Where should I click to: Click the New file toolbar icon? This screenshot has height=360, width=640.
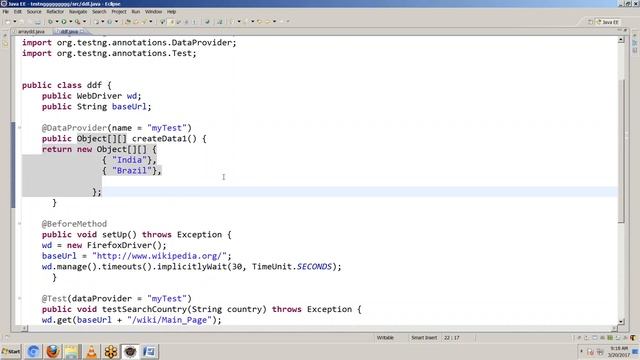(x=8, y=22)
